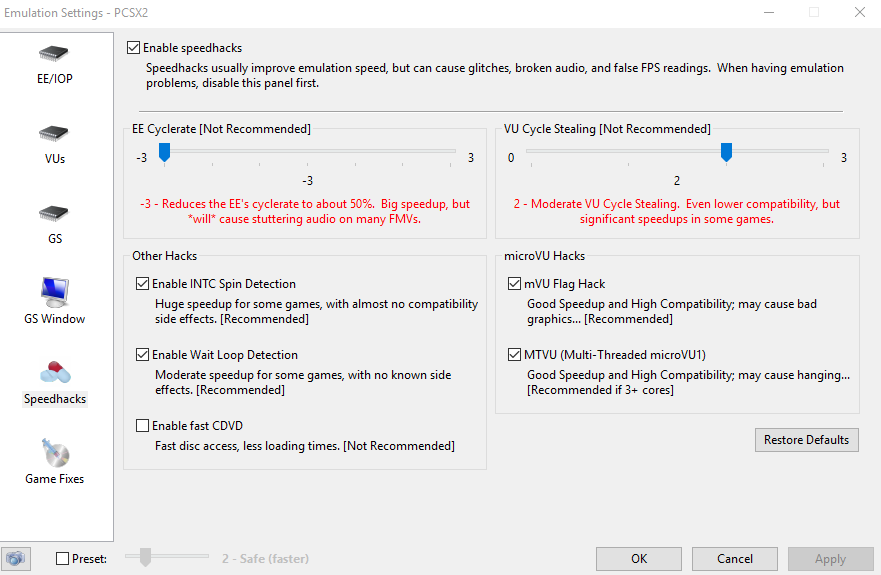Open the GS chip icon page

[54, 214]
